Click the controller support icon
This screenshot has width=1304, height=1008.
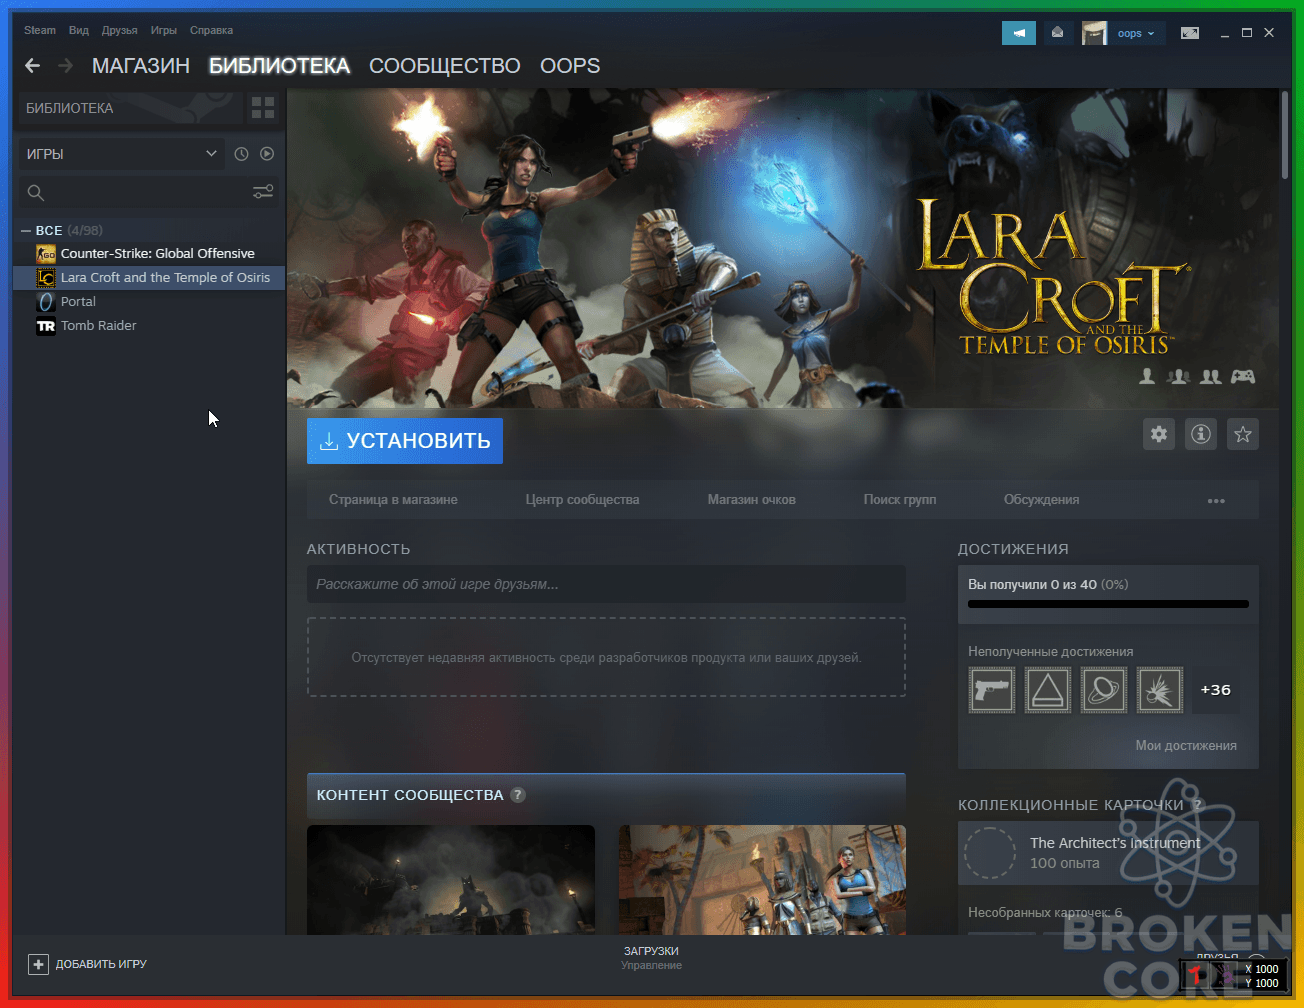[x=1243, y=376]
